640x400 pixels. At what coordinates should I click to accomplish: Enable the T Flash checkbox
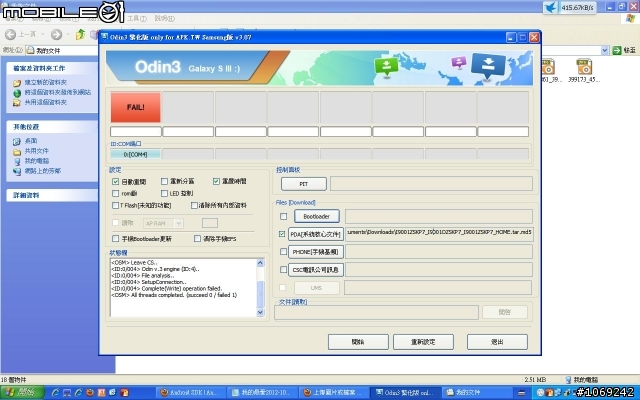coord(116,205)
